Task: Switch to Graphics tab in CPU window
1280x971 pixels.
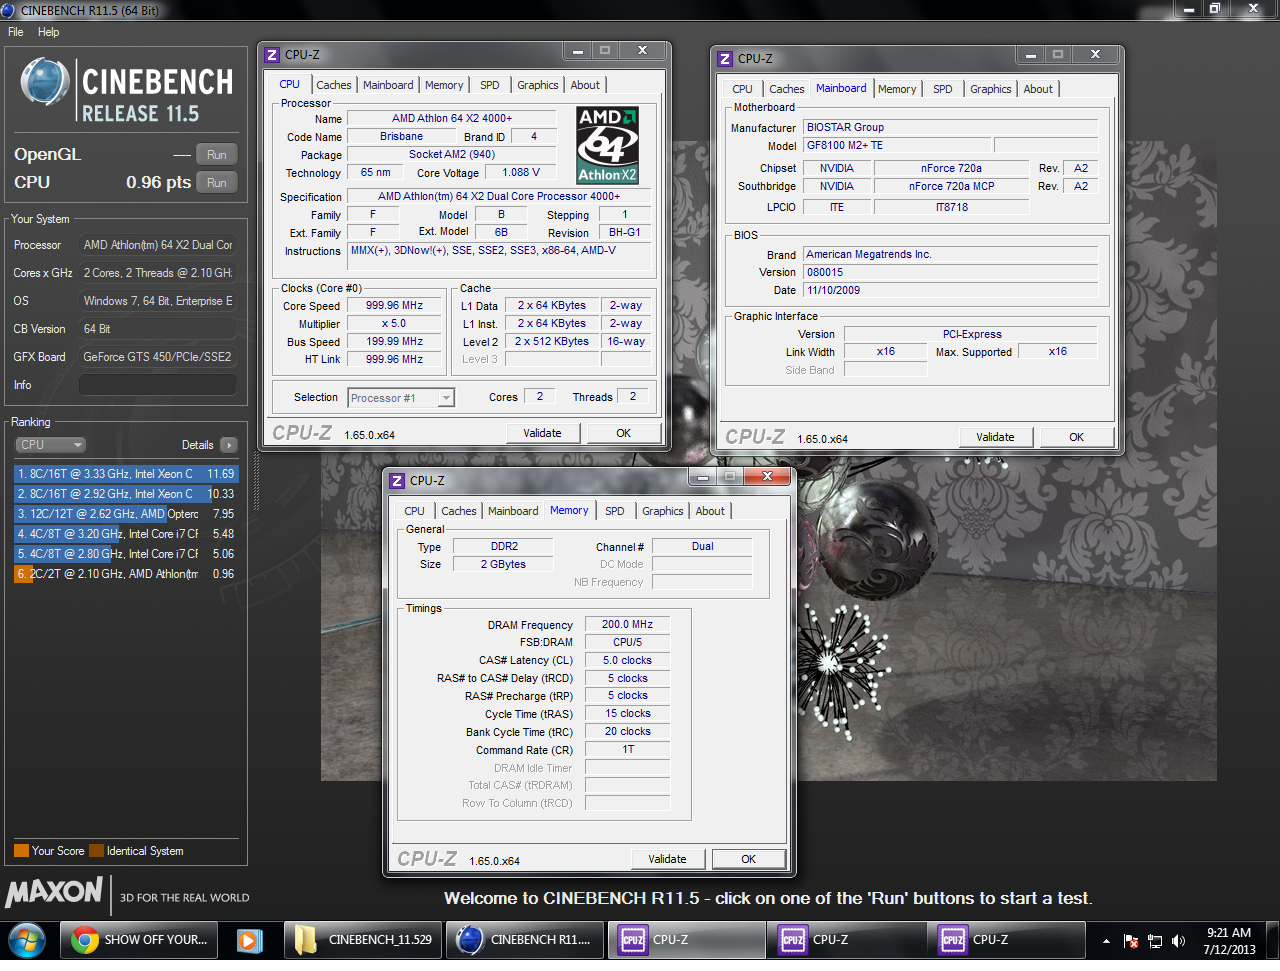Action: [538, 85]
